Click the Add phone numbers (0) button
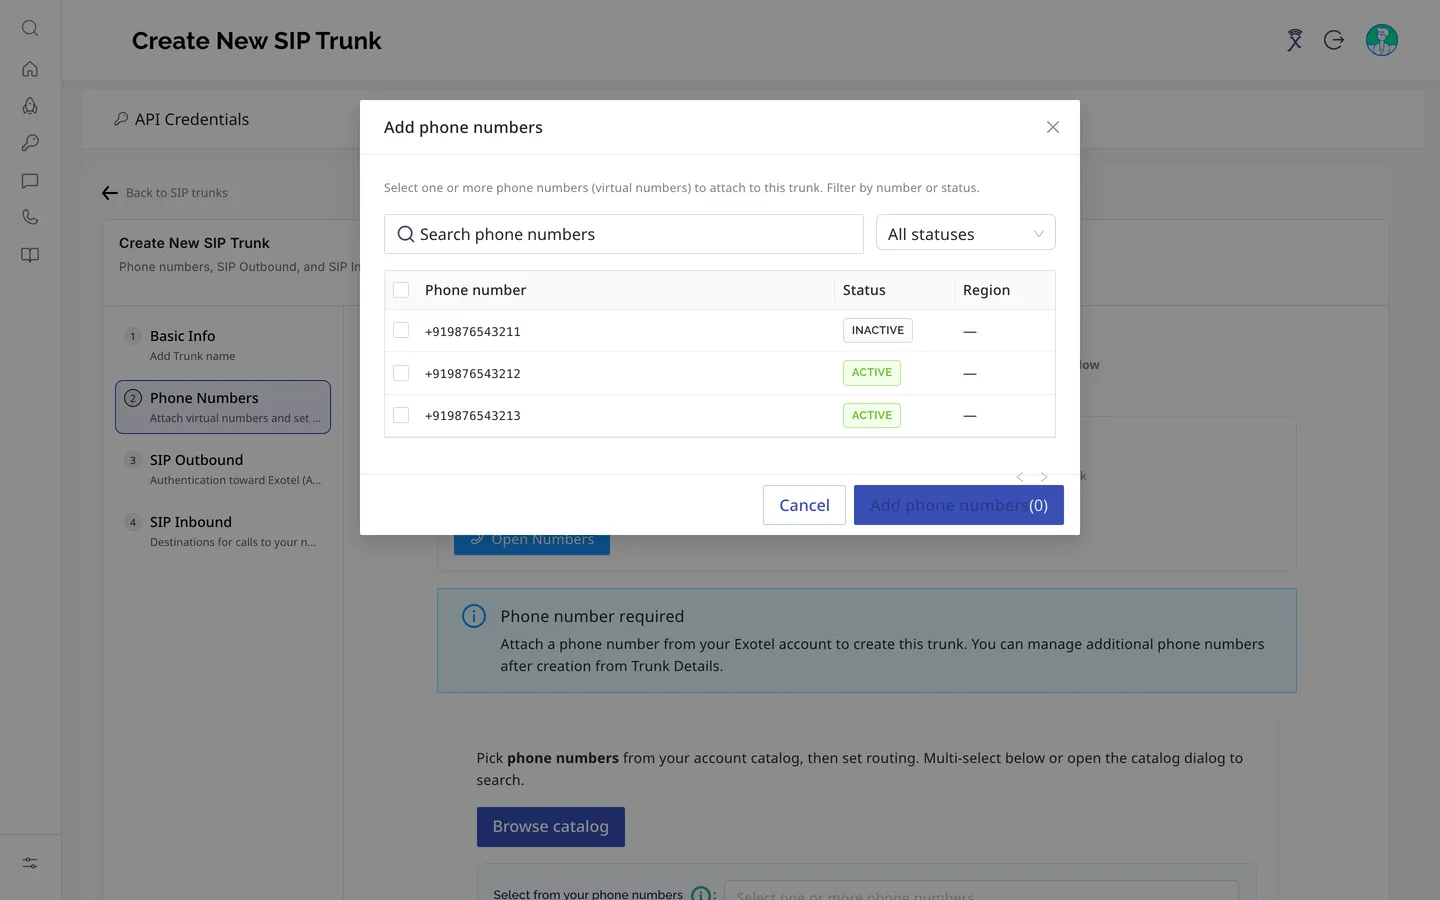This screenshot has height=900, width=1440. point(959,505)
